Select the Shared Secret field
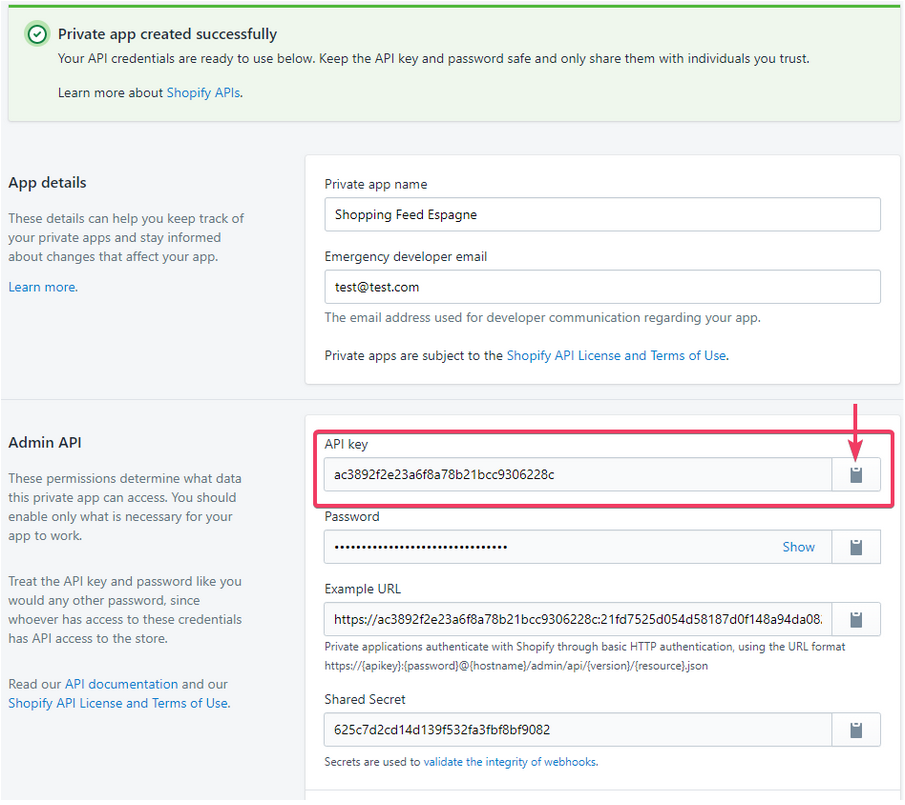This screenshot has width=905, height=805. click(577, 729)
